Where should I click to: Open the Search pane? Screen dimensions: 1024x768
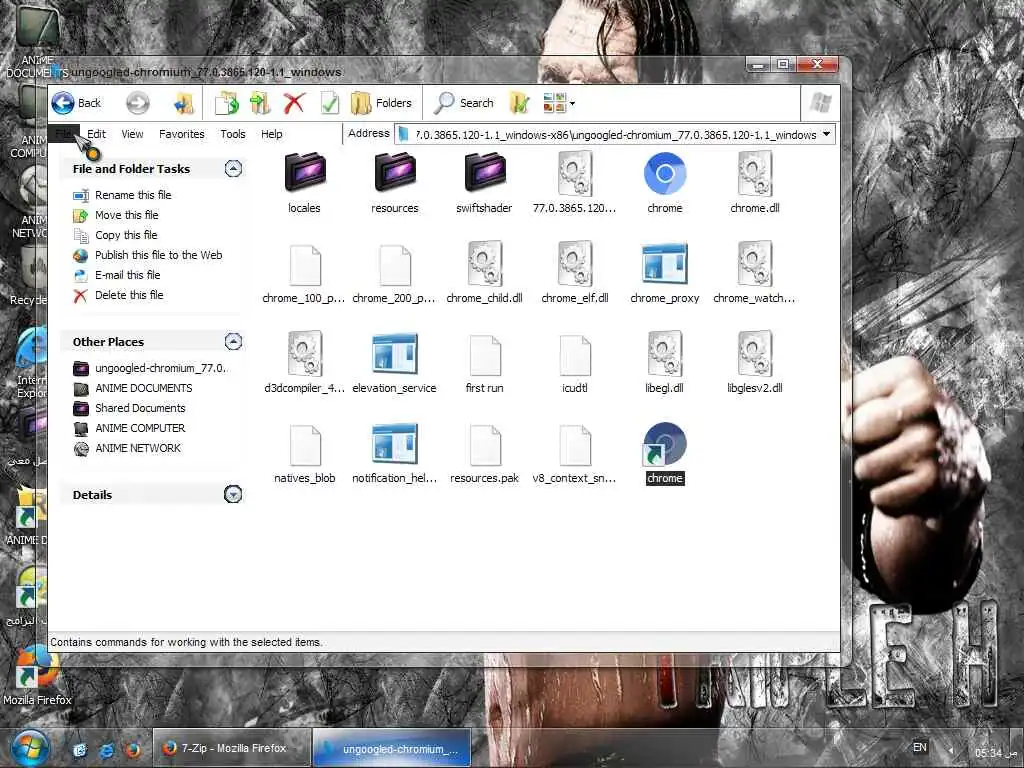point(464,103)
